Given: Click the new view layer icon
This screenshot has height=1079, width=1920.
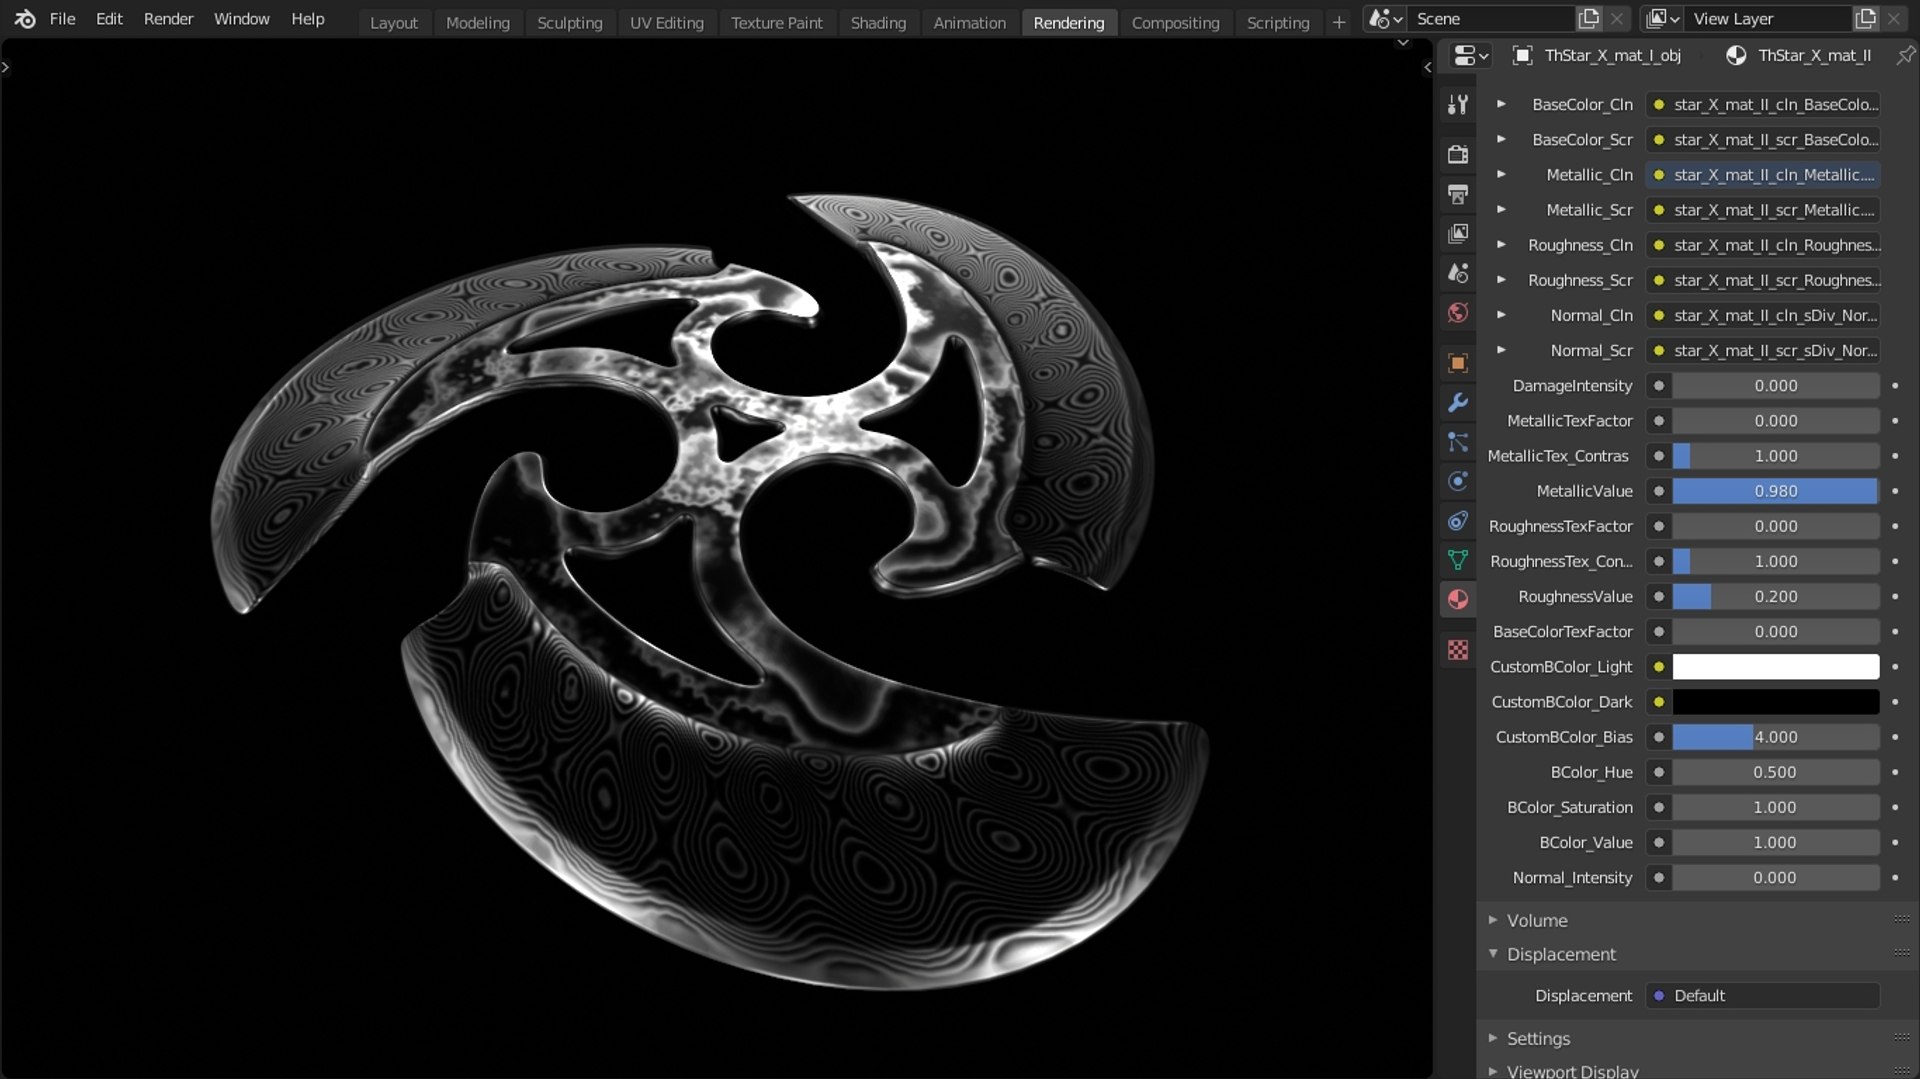Looking at the screenshot, I should tap(1866, 19).
